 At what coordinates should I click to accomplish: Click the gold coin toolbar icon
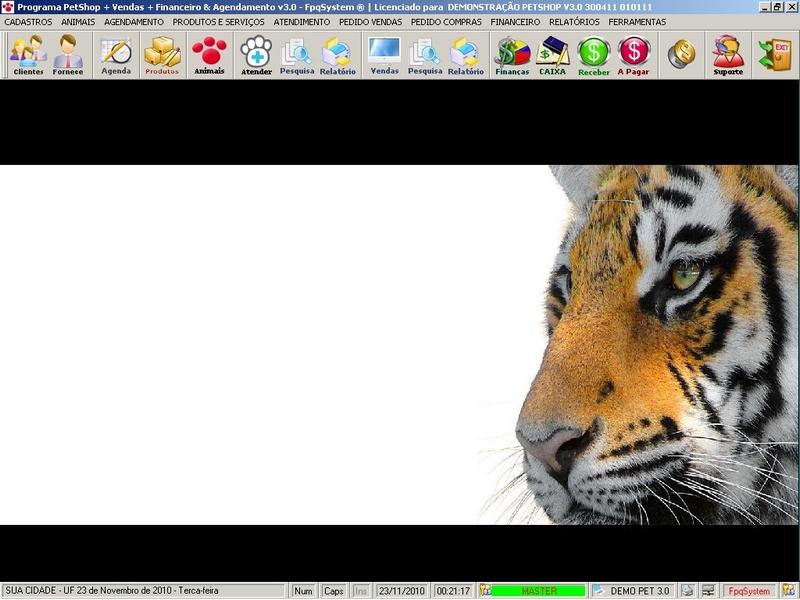682,54
